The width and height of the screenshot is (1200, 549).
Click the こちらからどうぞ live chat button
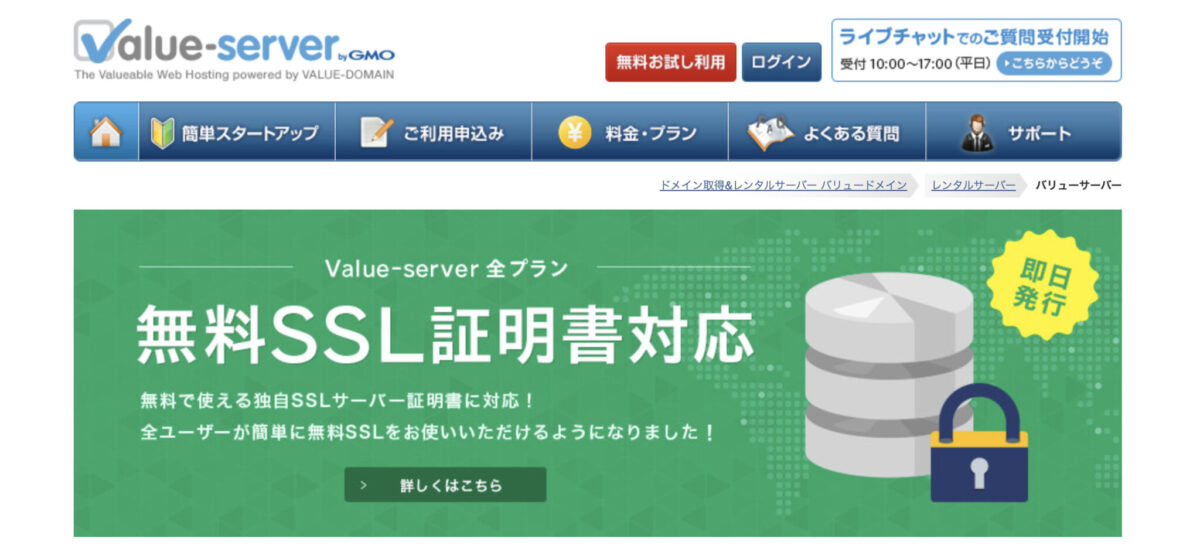tap(1054, 64)
